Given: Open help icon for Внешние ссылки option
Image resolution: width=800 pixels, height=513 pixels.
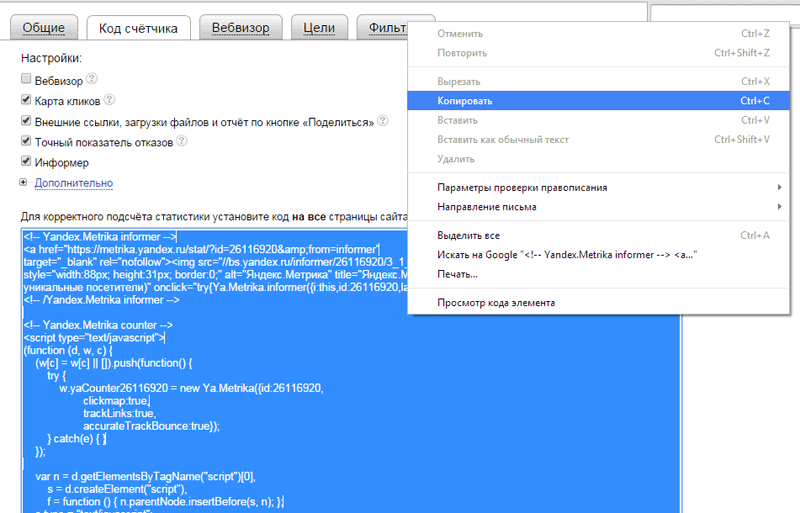Looking at the screenshot, I should [383, 121].
